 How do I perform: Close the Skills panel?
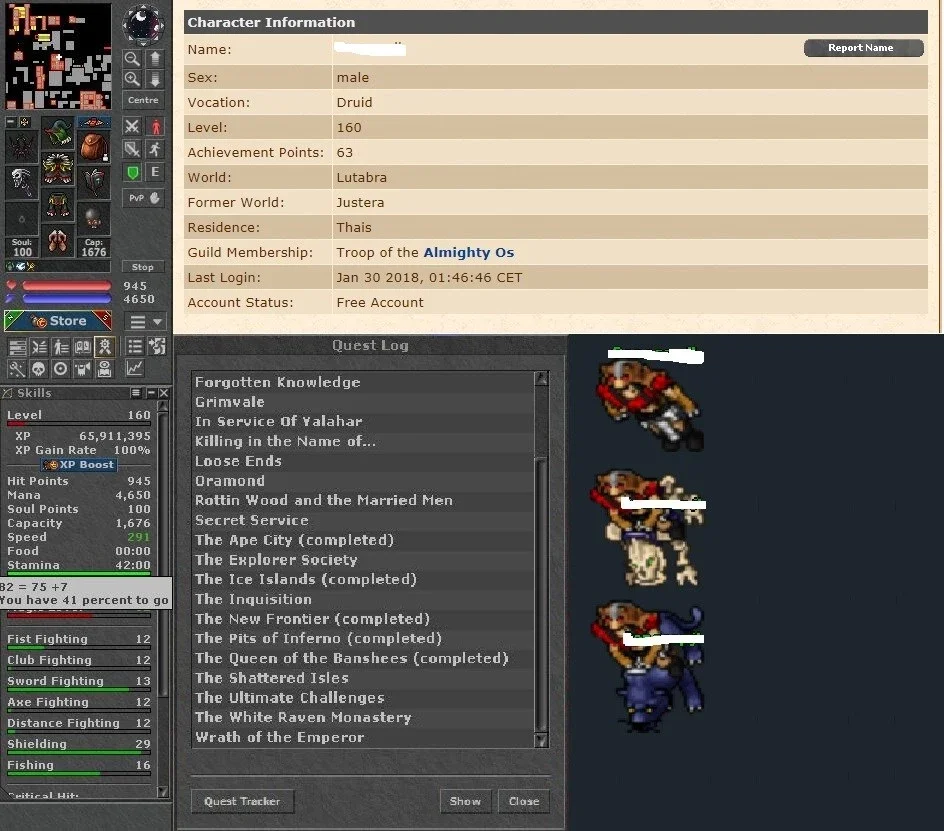tap(164, 393)
